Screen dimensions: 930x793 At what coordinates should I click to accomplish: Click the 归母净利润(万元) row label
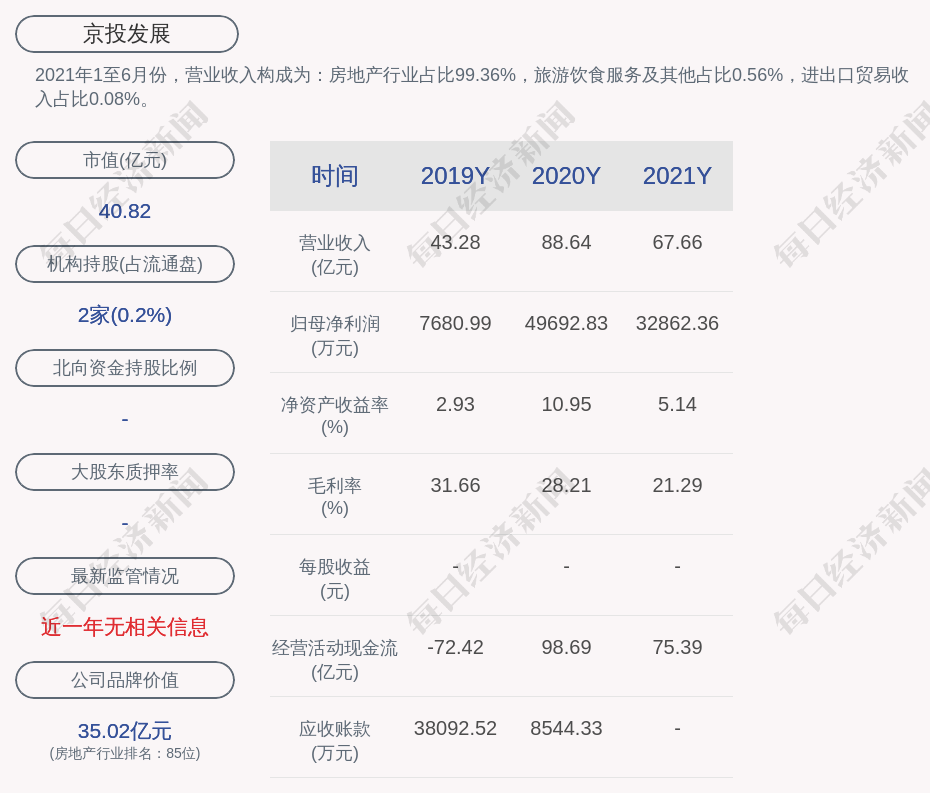coord(335,336)
